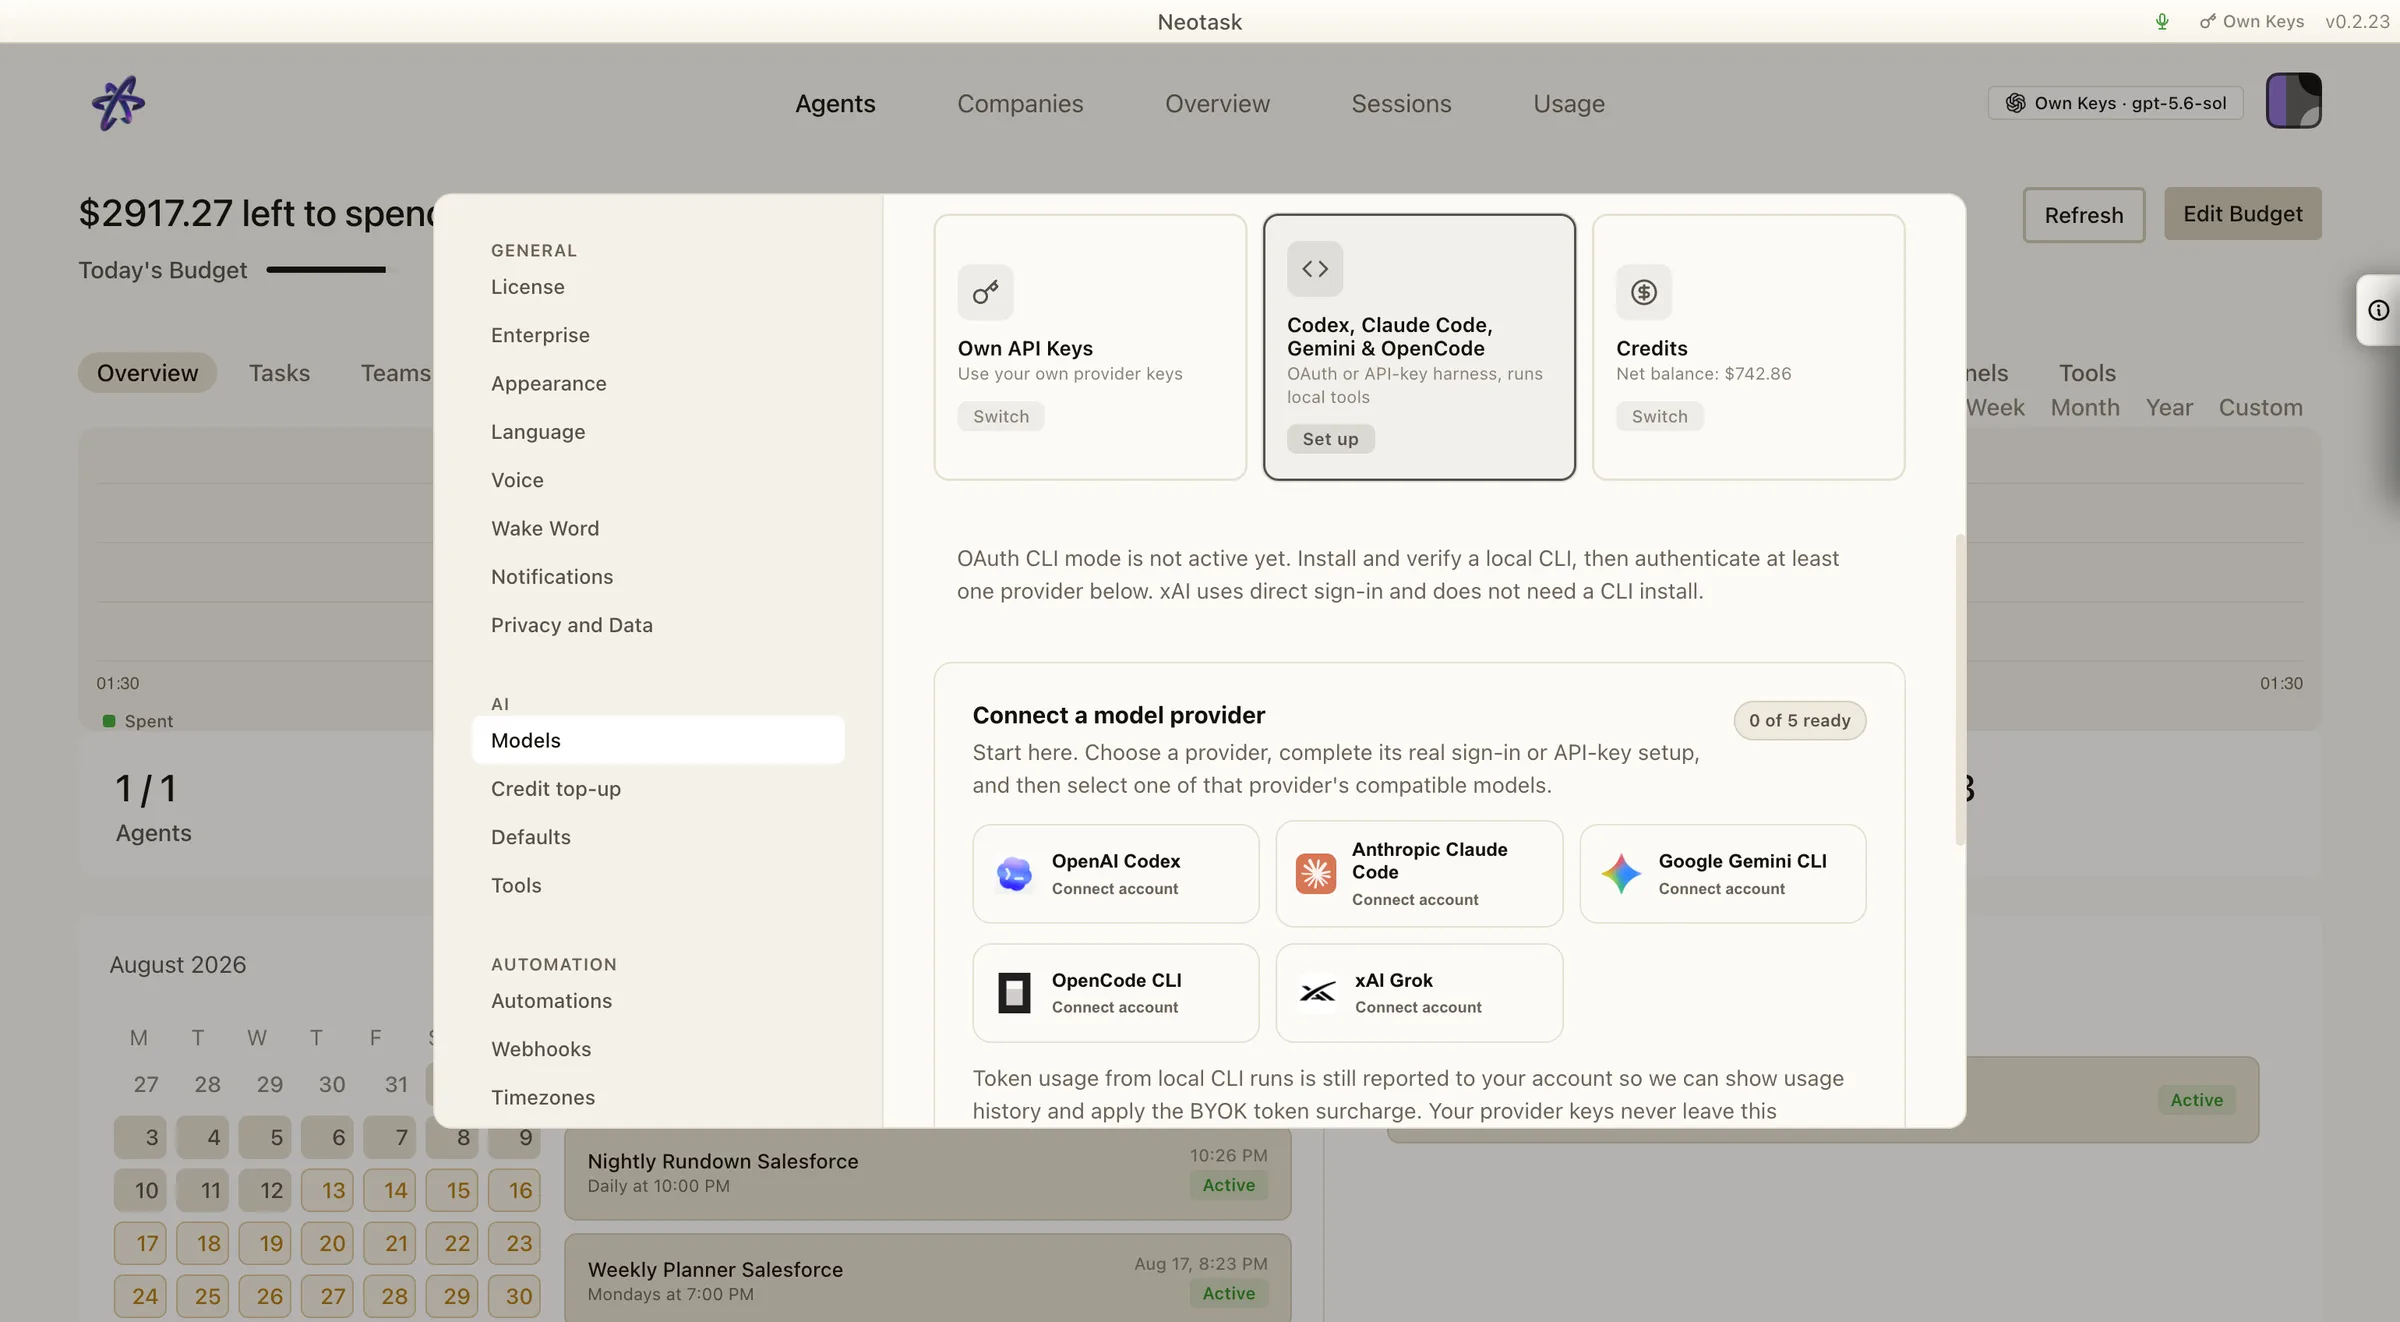Click the Own API Keys key icon
2400x1322 pixels.
coord(985,292)
